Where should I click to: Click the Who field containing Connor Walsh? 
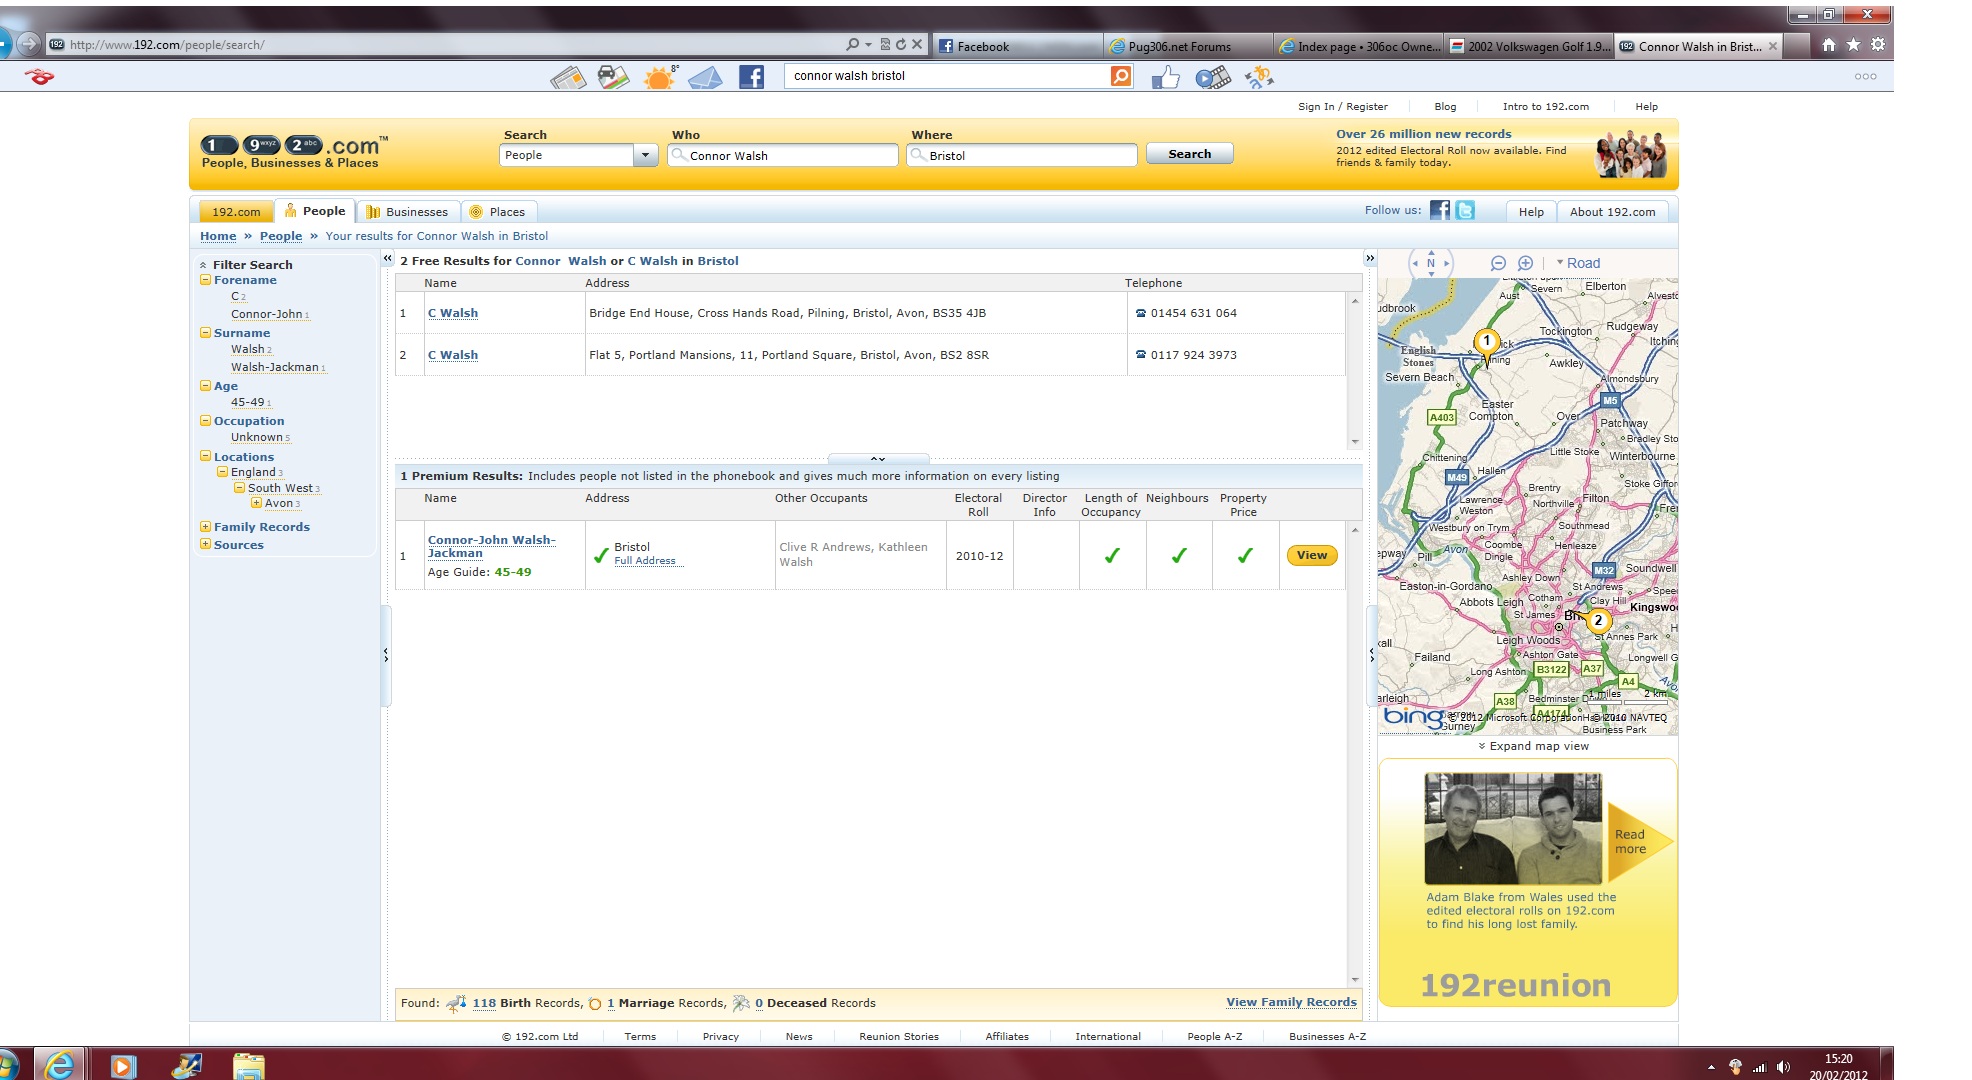783,155
